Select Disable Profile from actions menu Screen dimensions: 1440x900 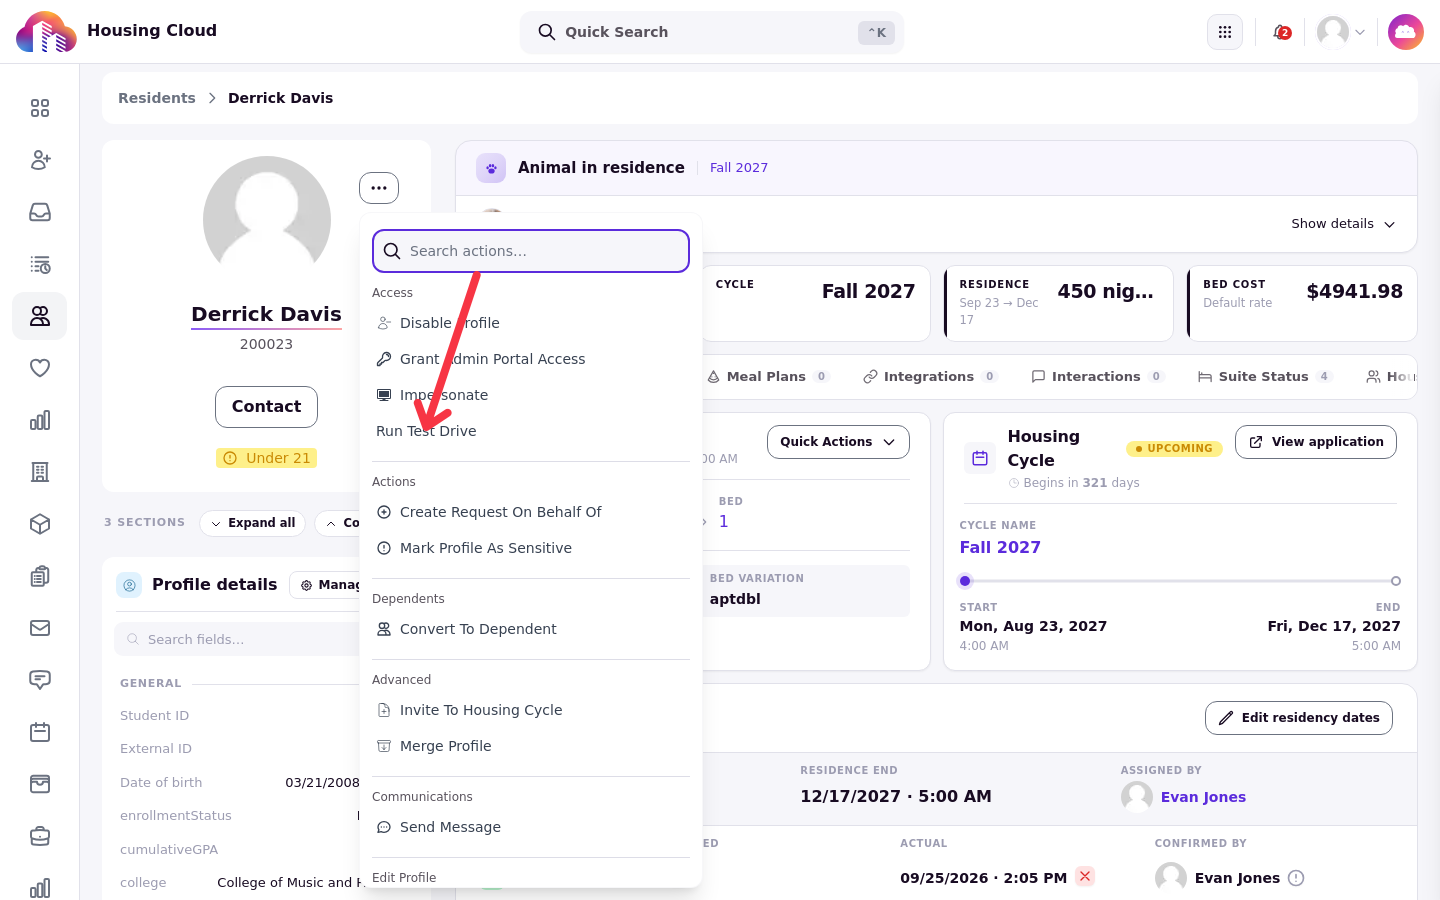531,323
